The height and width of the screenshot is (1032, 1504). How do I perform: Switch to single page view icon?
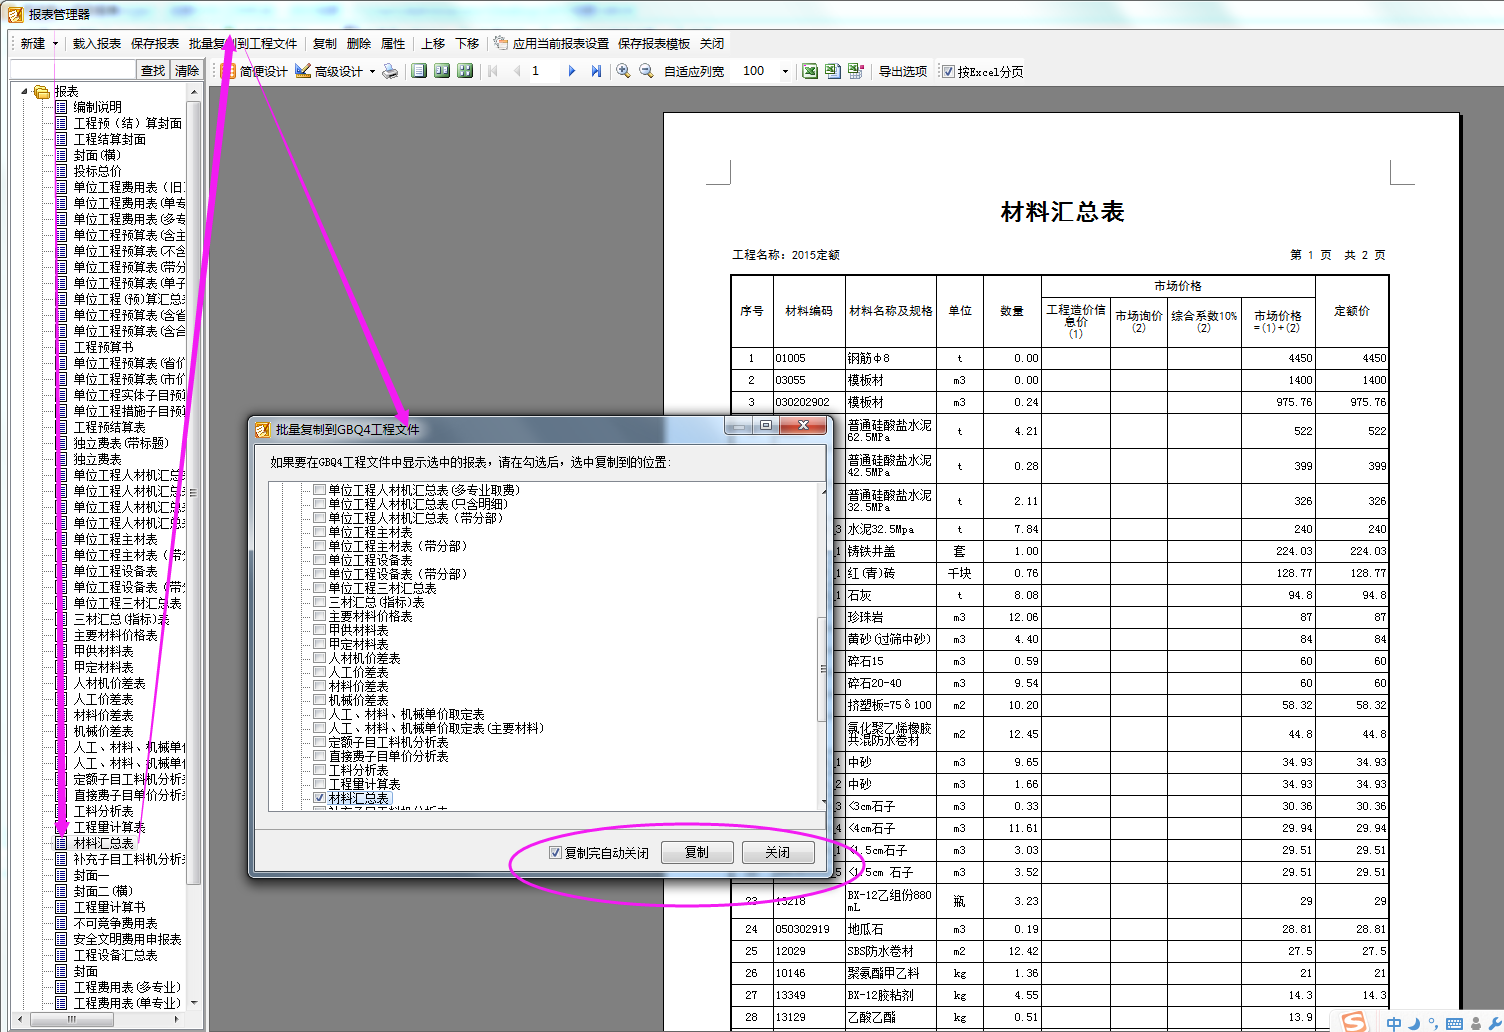[419, 71]
